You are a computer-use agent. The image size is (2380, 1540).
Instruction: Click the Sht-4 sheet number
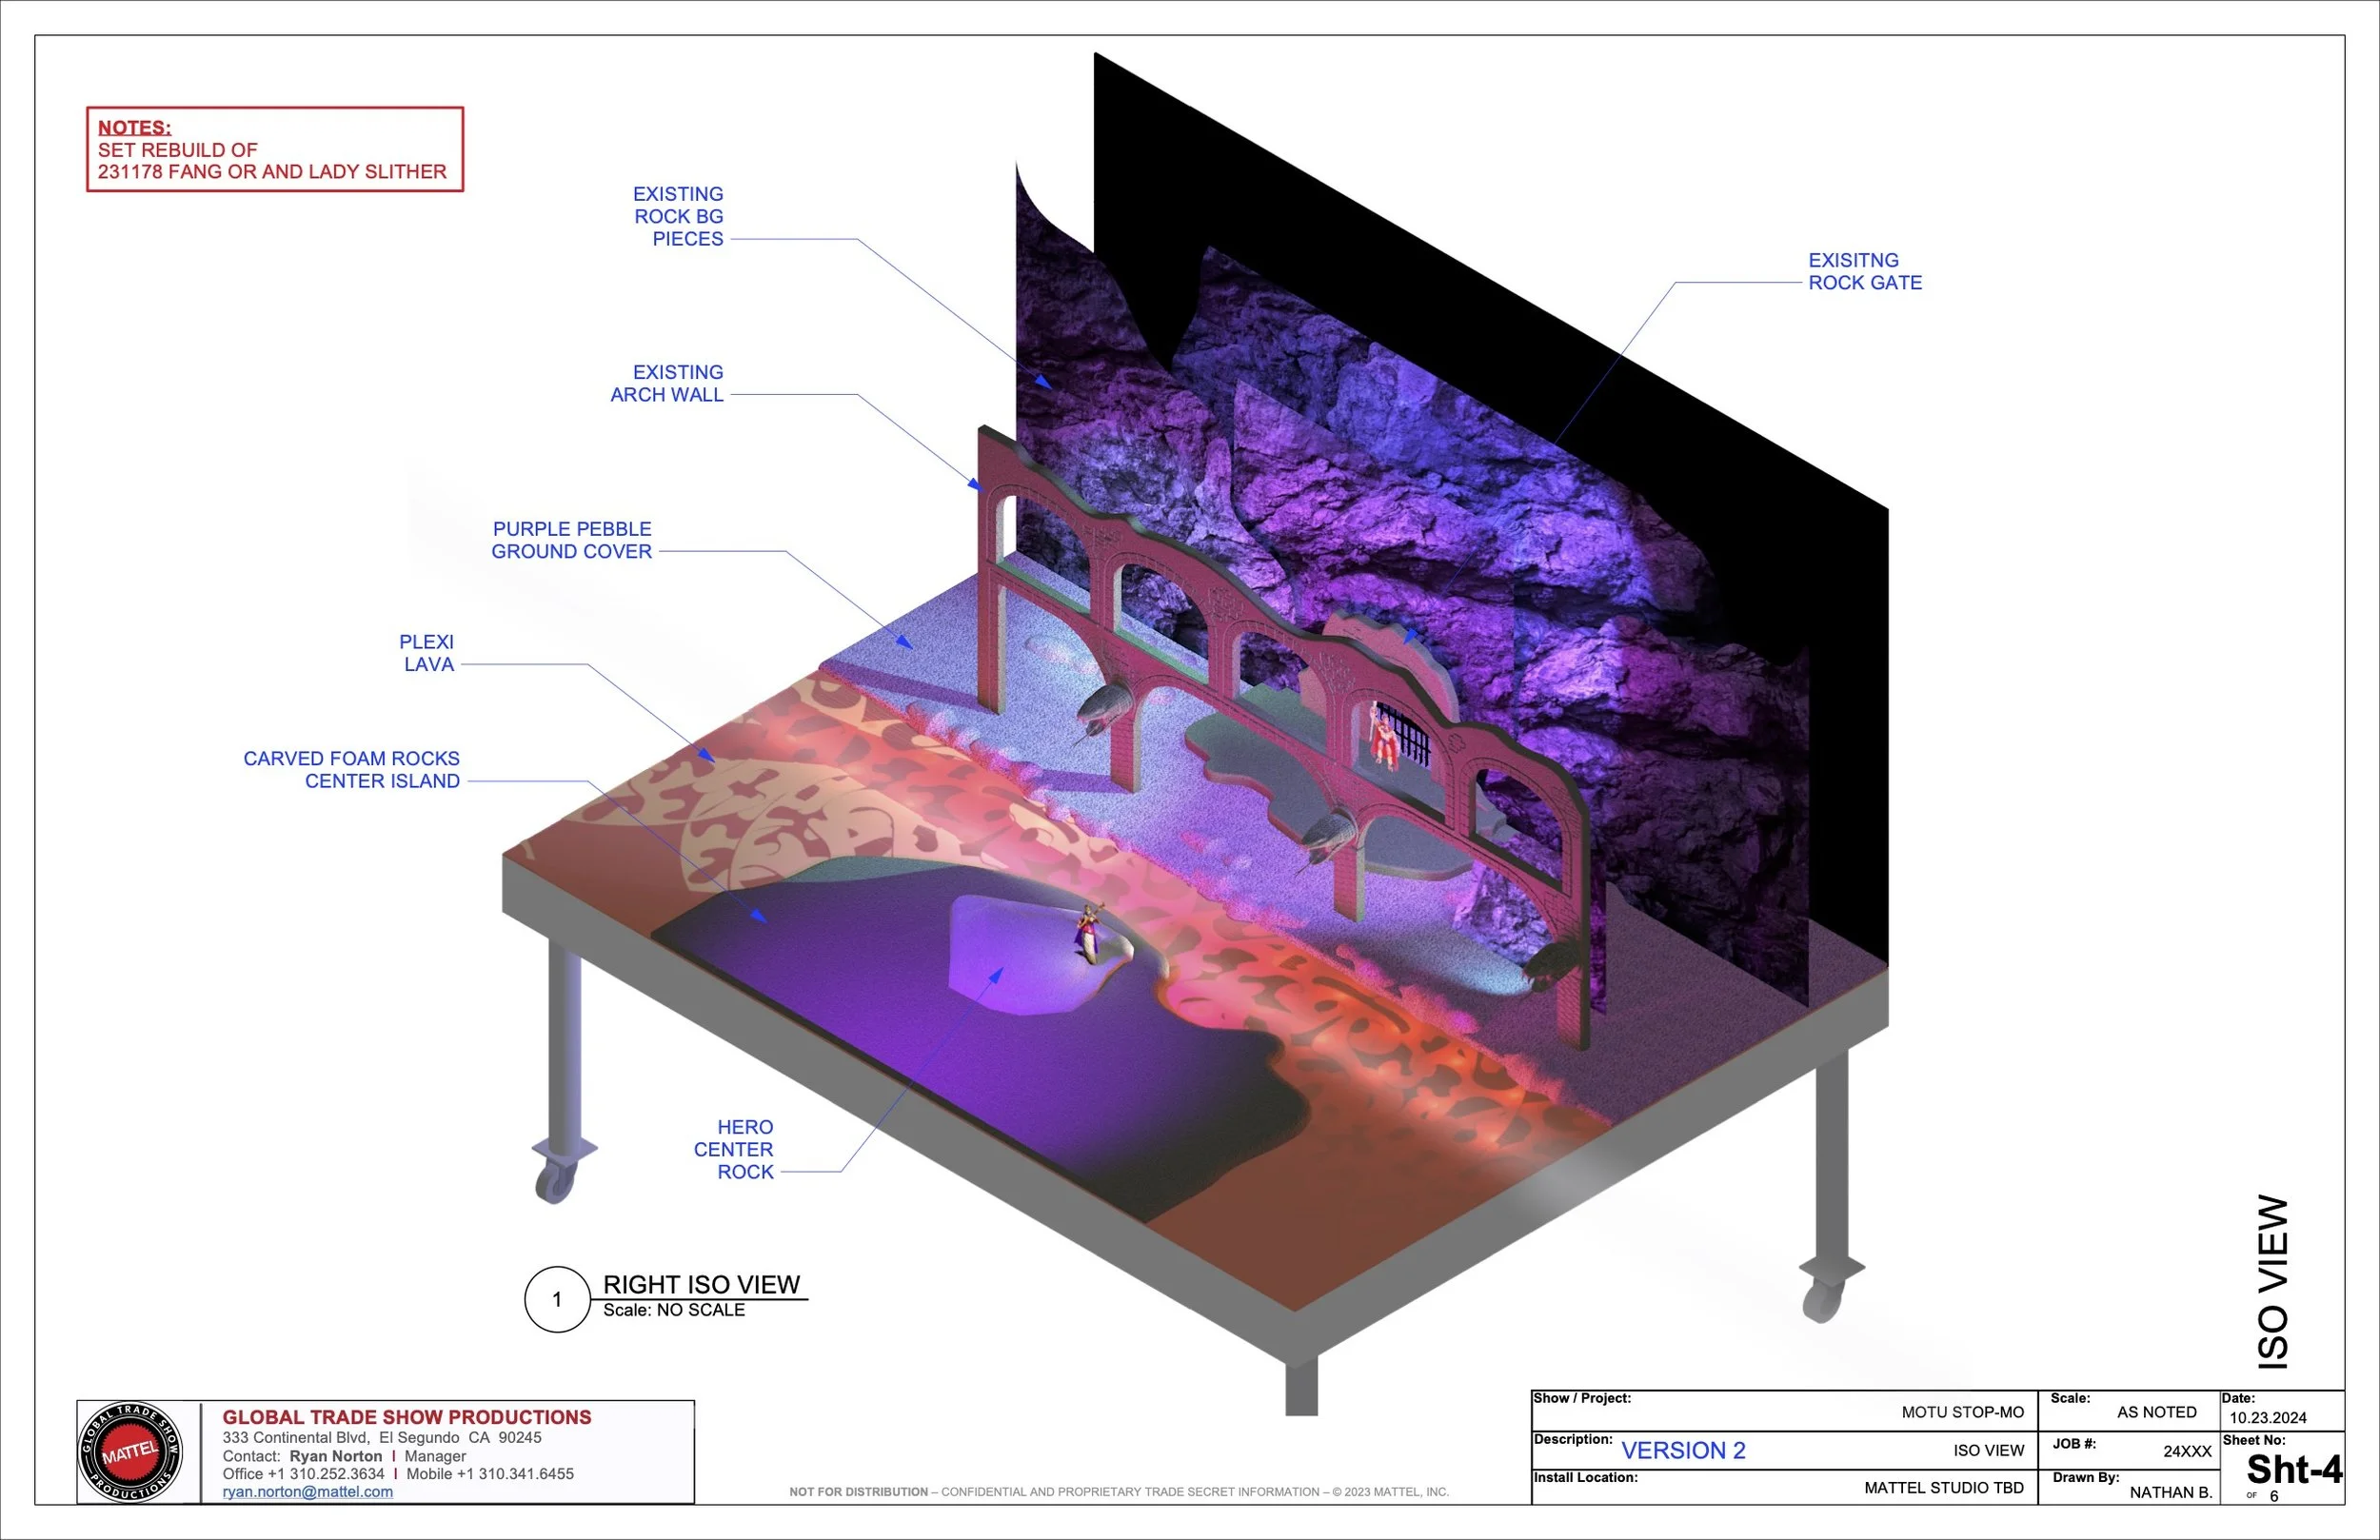pyautogui.click(x=2293, y=1469)
